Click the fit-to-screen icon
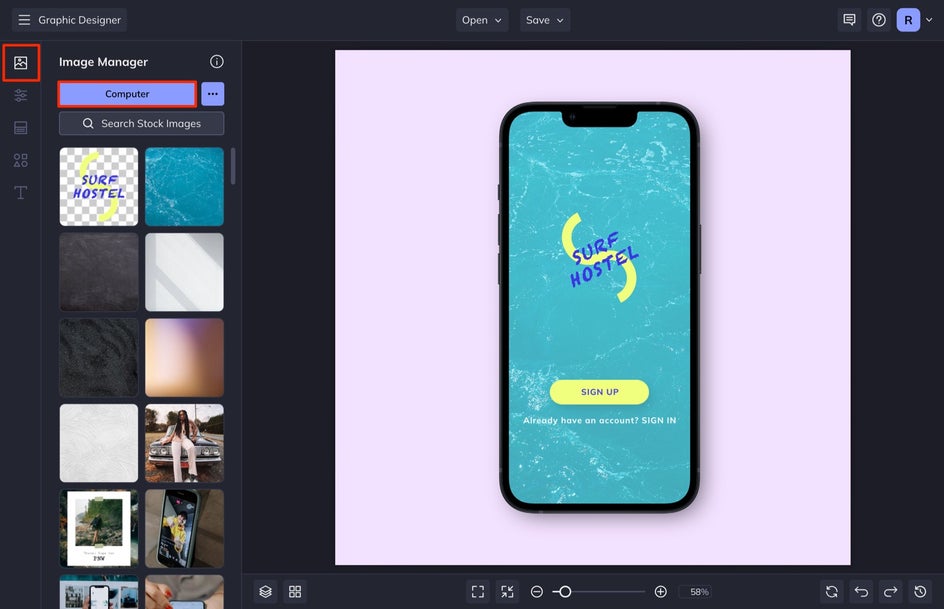The image size is (944, 609). (x=478, y=592)
